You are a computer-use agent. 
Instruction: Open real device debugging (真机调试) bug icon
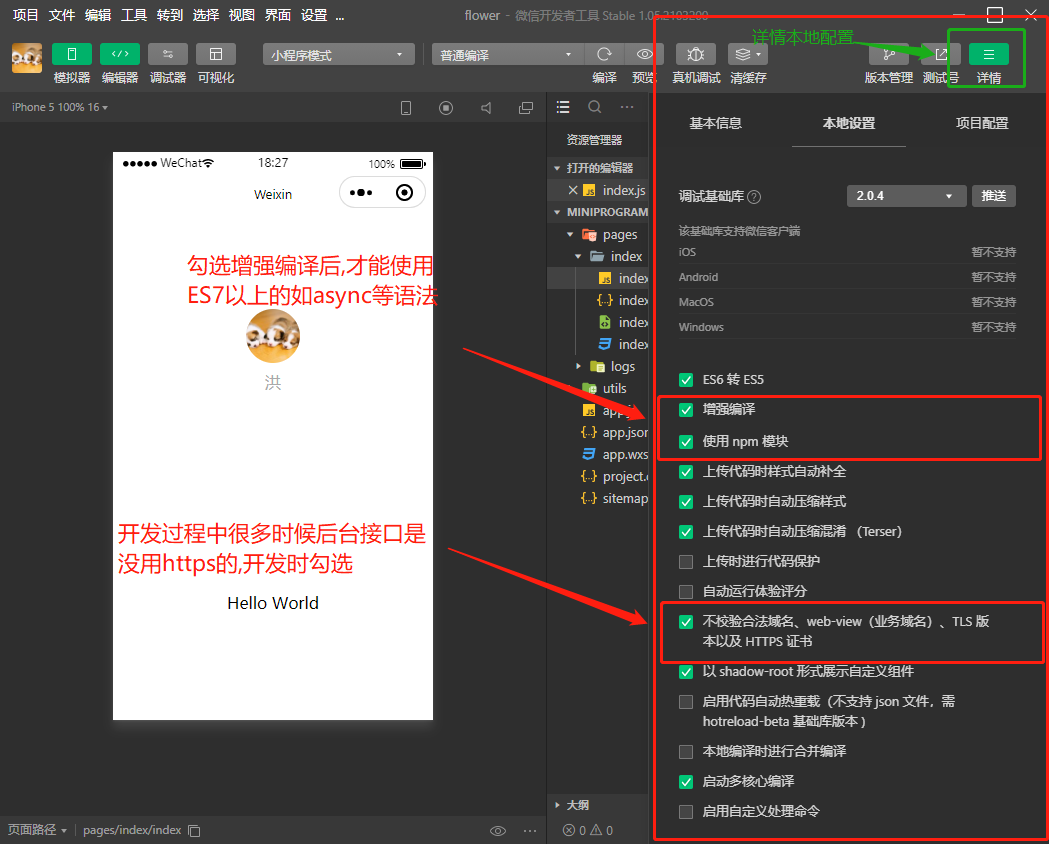coord(696,54)
